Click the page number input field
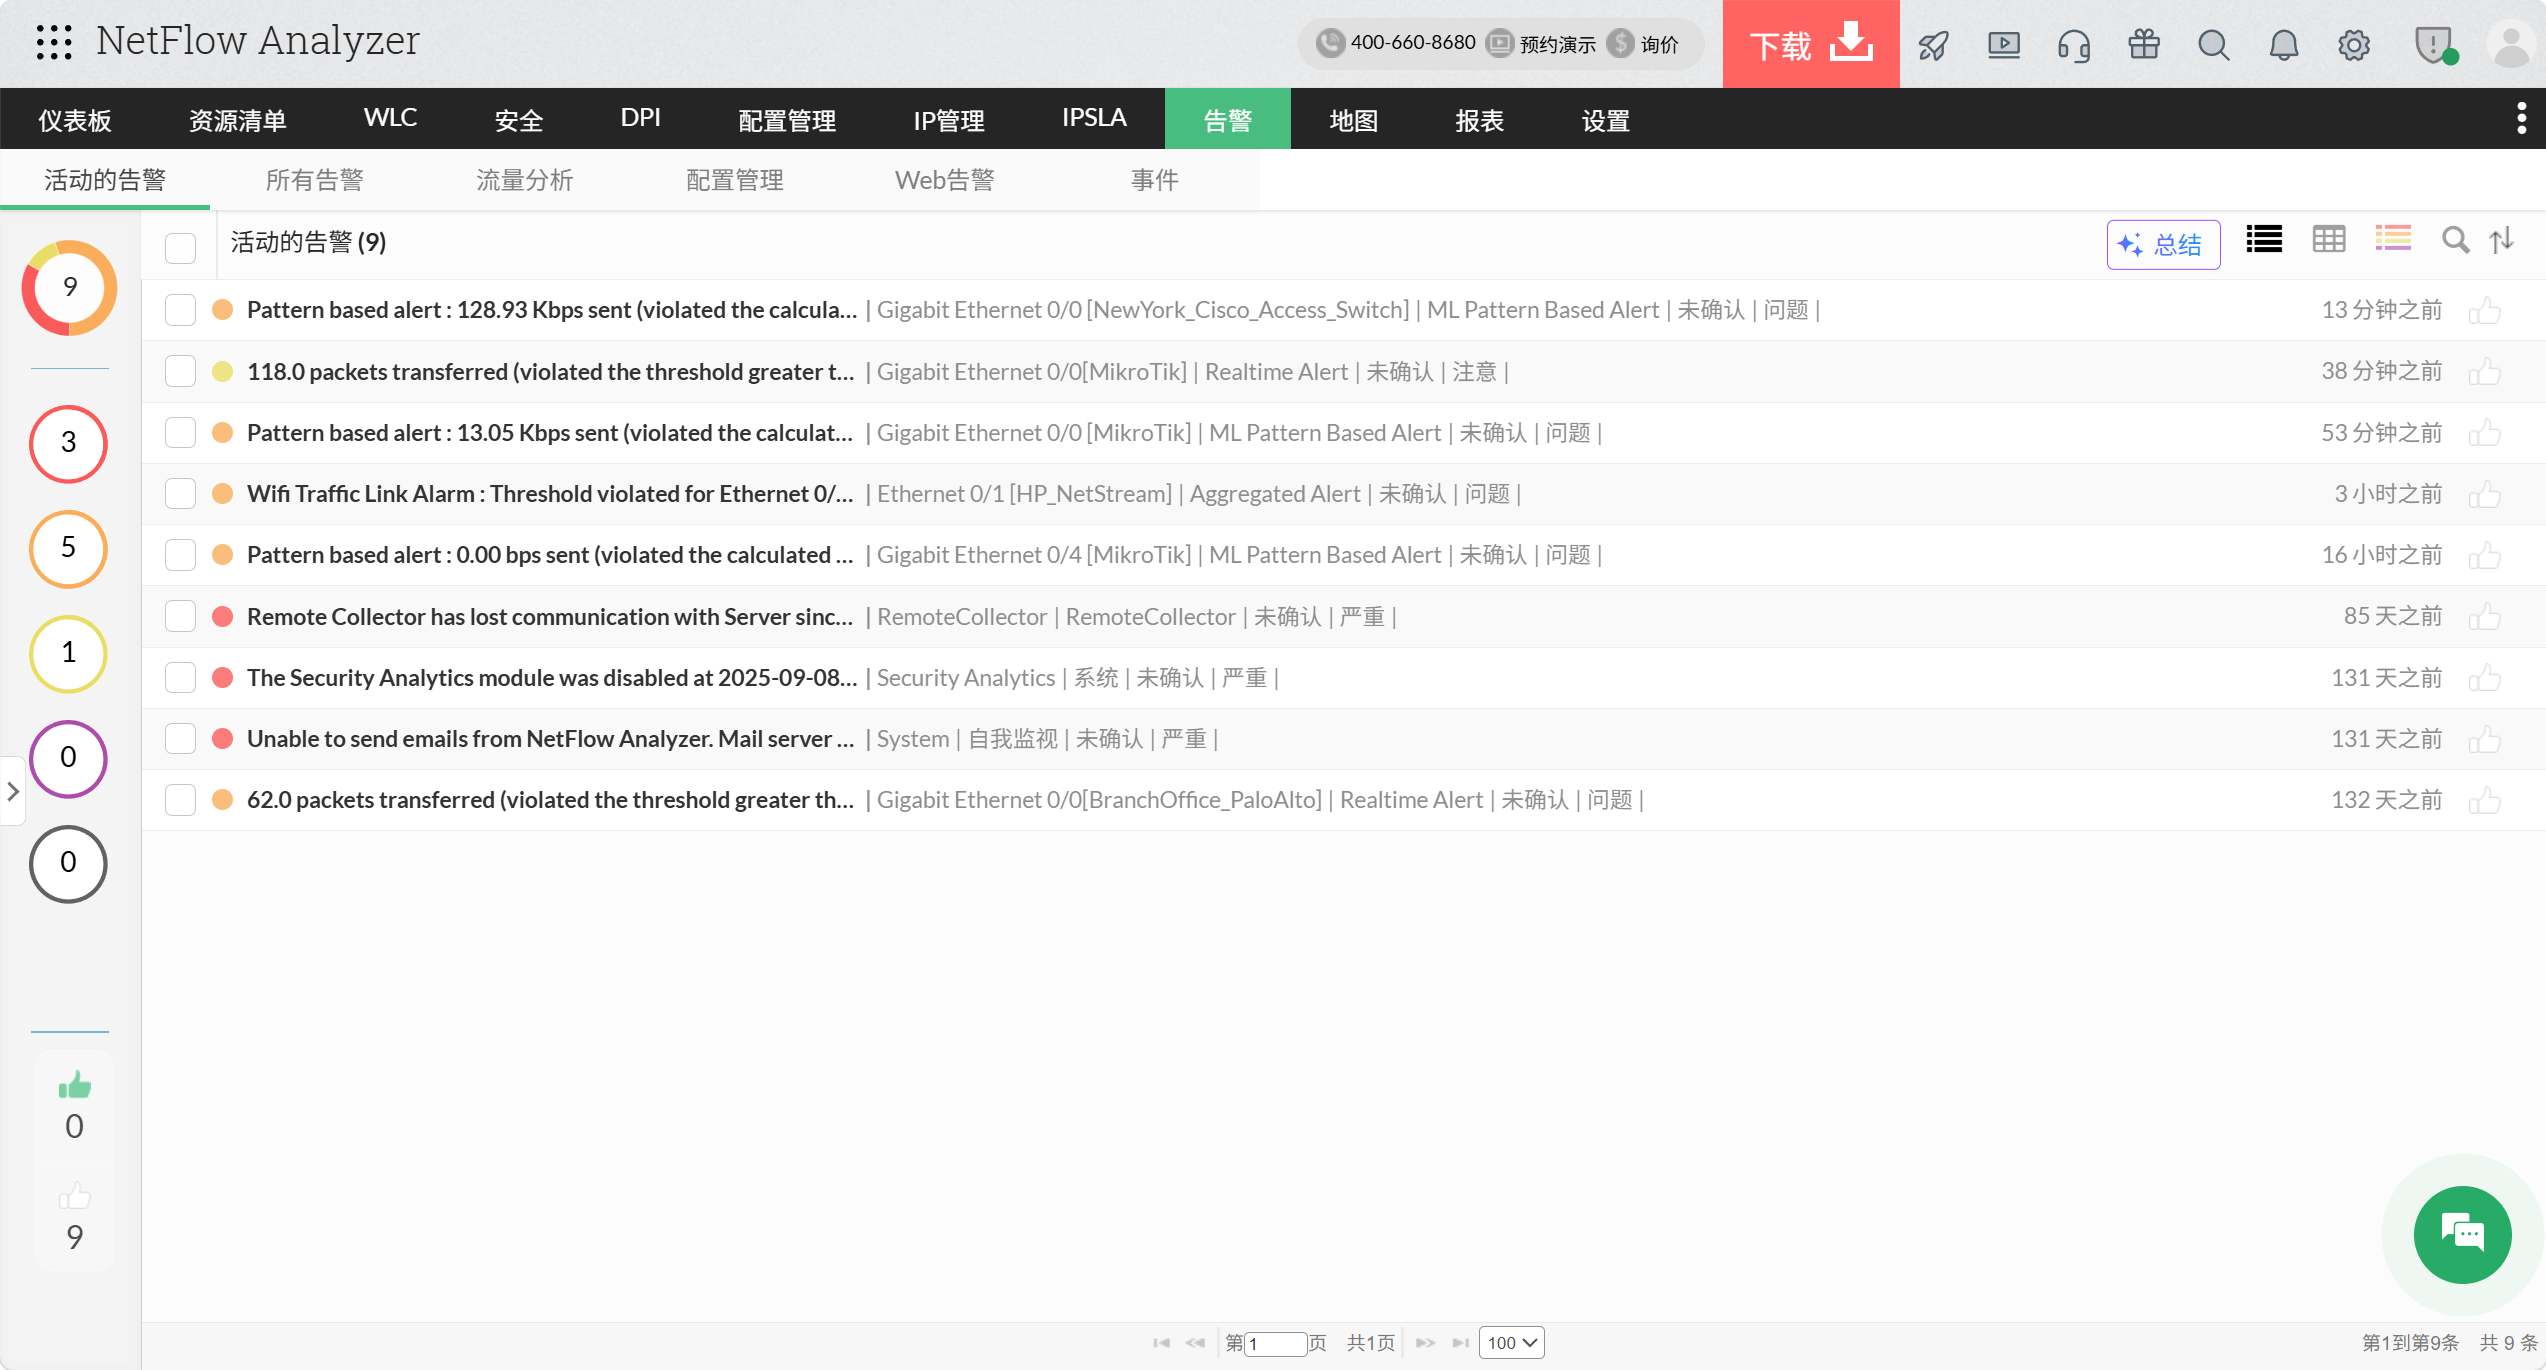 [1276, 1343]
